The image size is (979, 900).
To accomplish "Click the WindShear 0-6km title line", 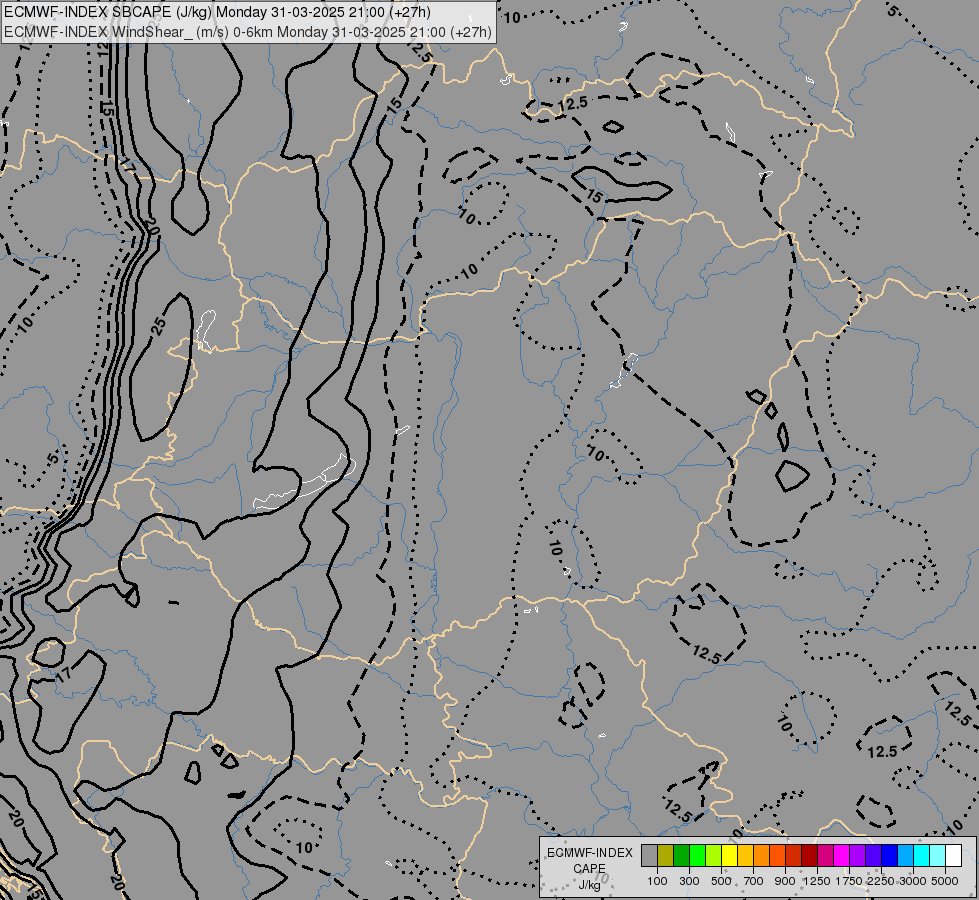I will click(247, 32).
